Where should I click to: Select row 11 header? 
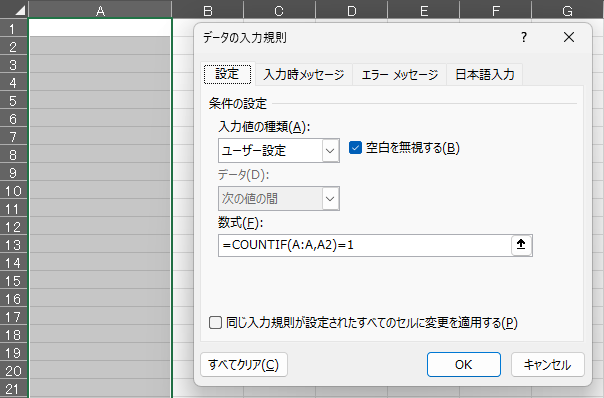coord(13,208)
